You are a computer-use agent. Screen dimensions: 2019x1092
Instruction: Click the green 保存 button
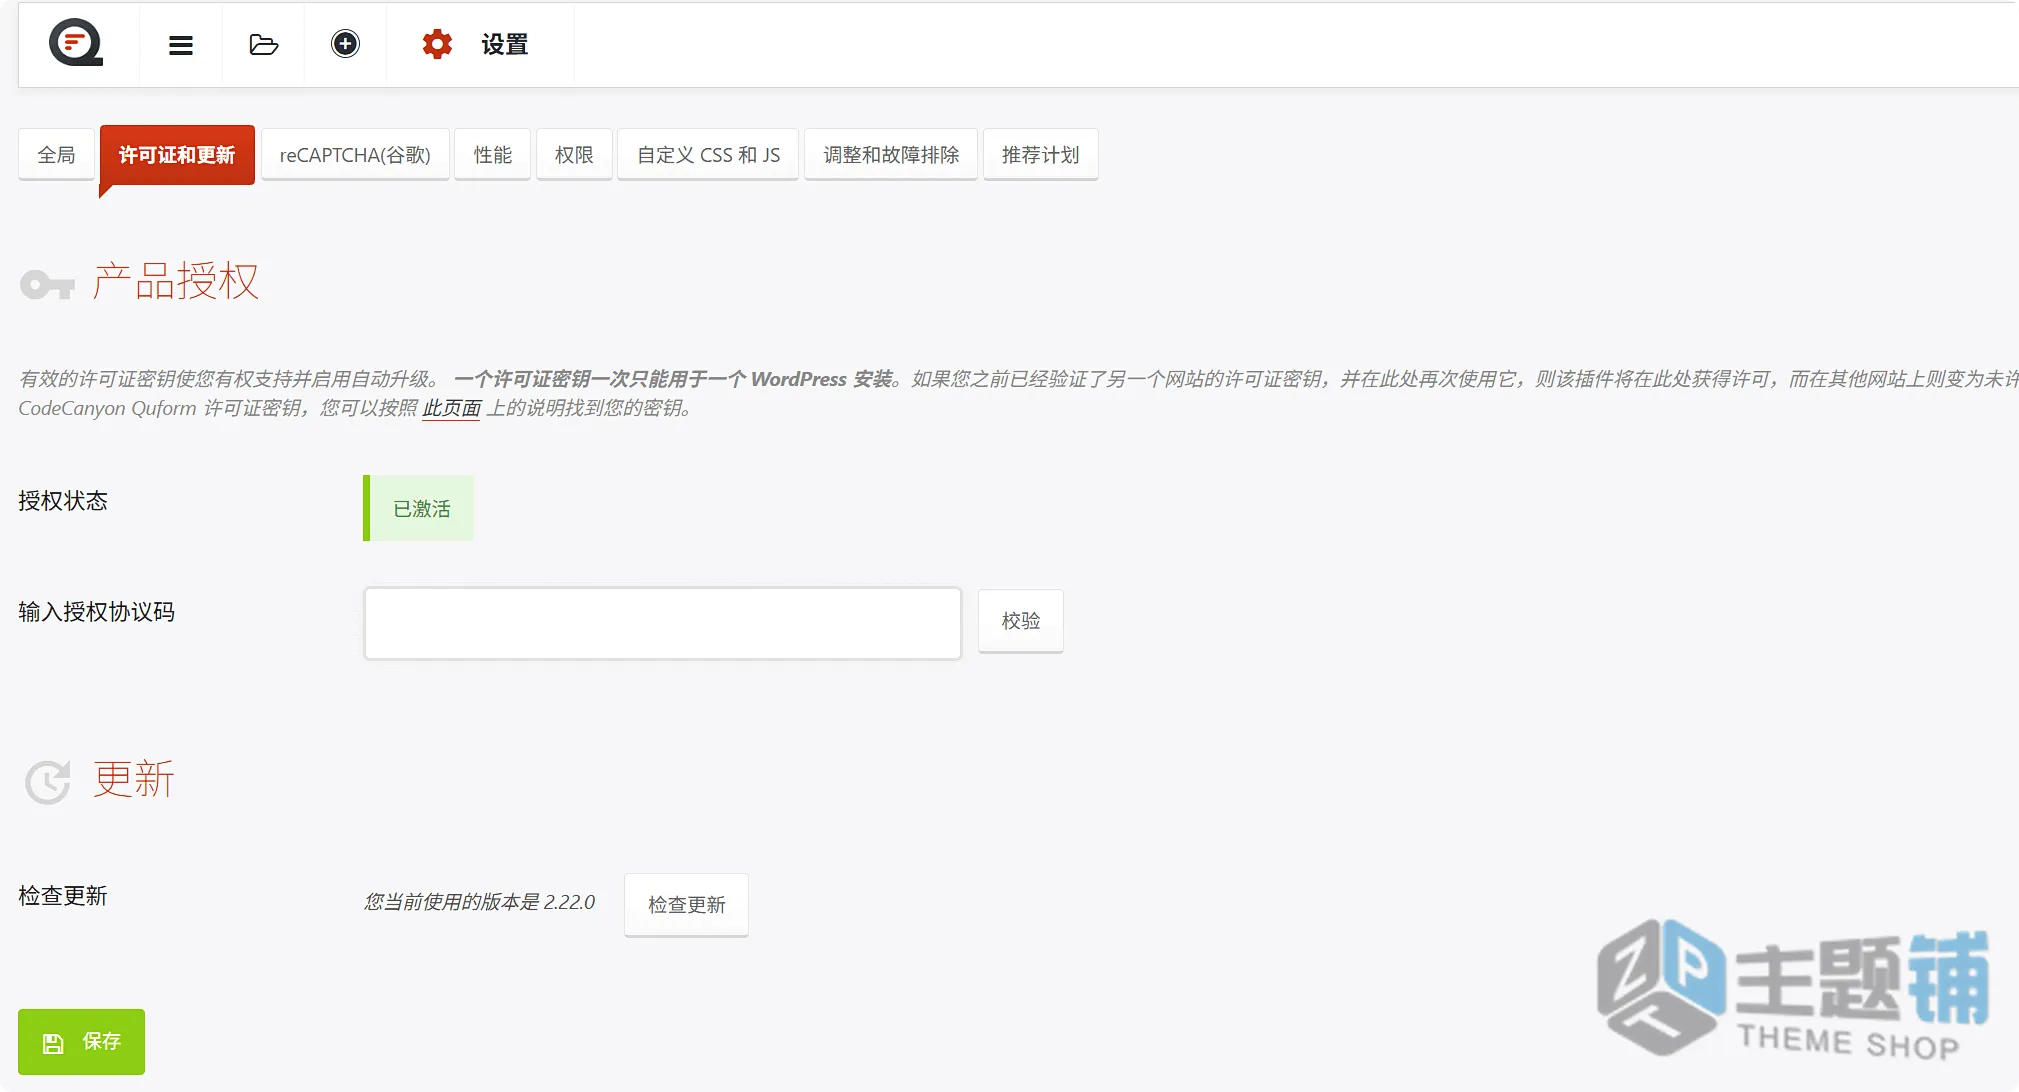pyautogui.click(x=81, y=1042)
